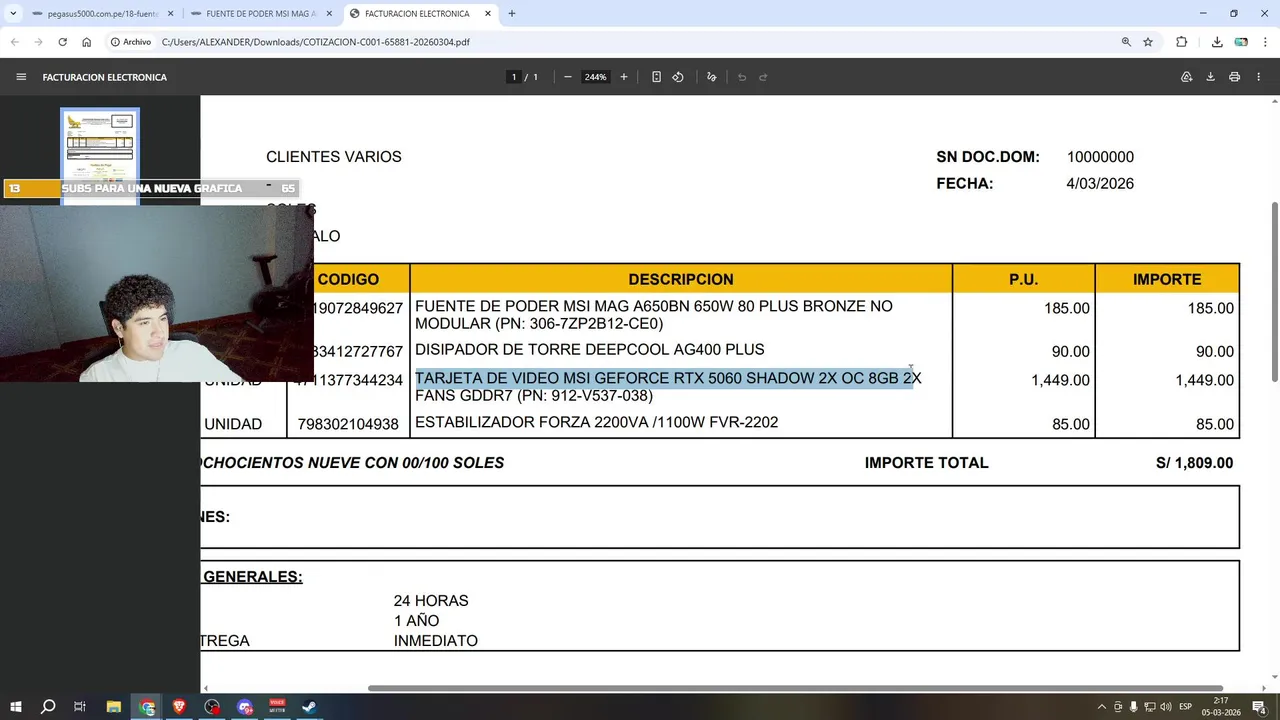
Task: Open a new browser tab
Action: [x=512, y=14]
